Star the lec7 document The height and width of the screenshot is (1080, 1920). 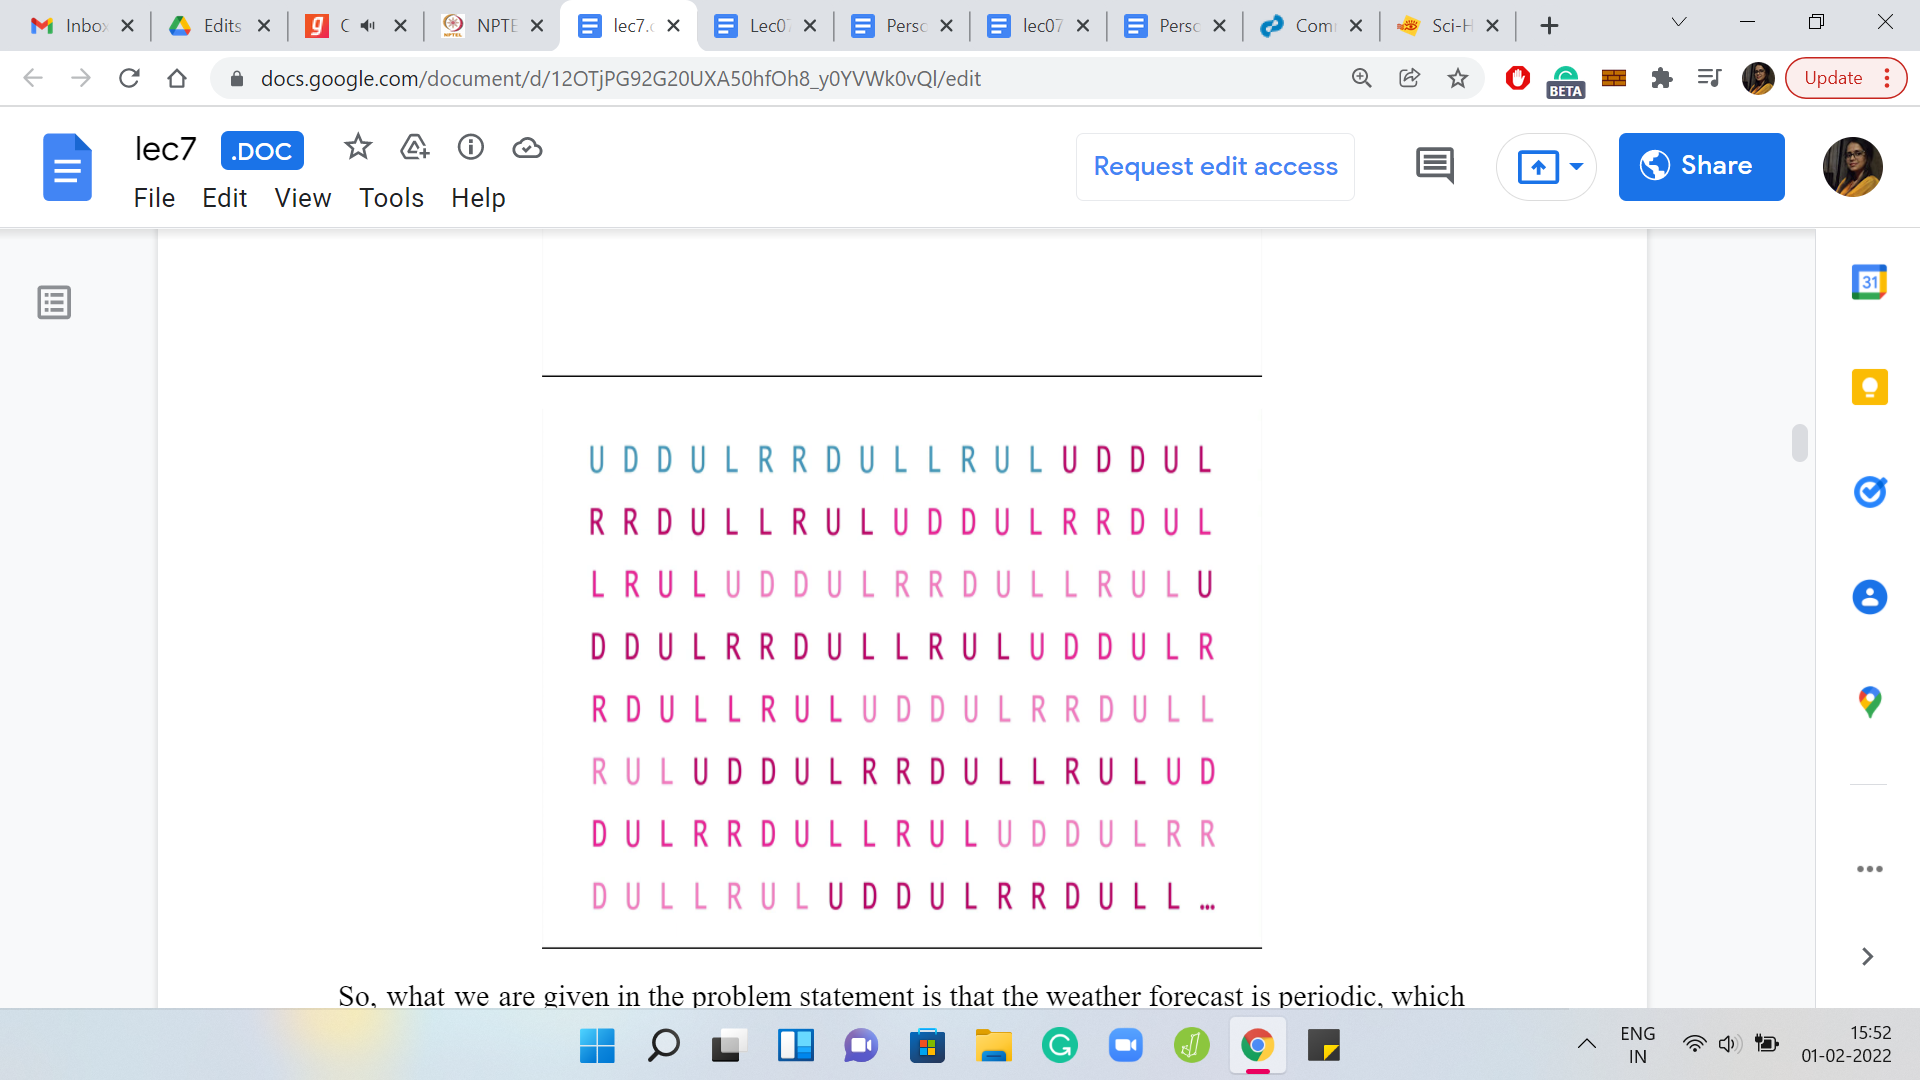coord(357,148)
